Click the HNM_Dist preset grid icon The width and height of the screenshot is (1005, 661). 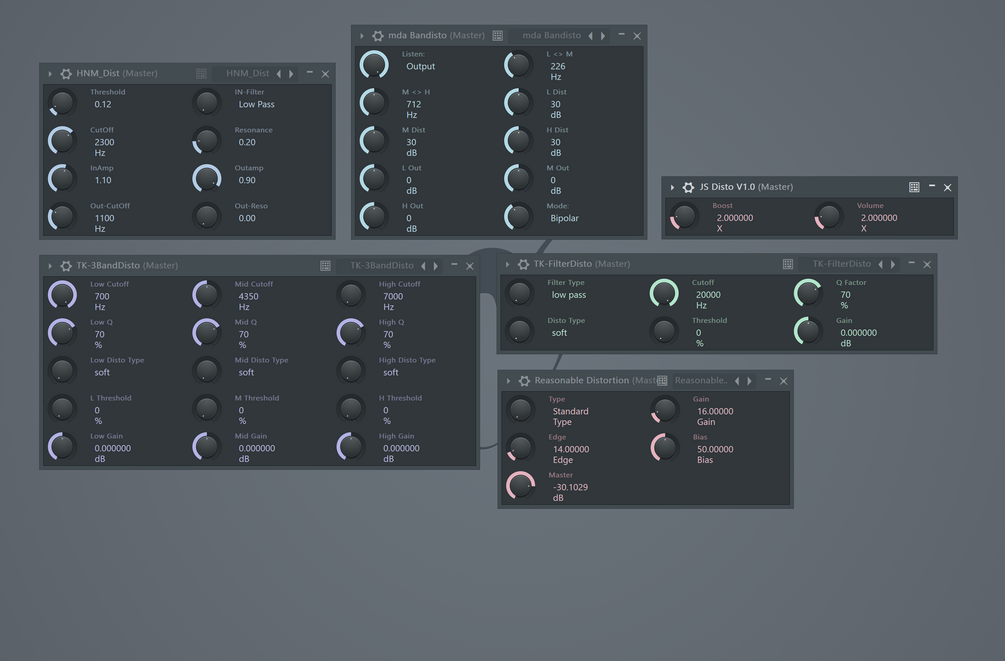(x=201, y=74)
